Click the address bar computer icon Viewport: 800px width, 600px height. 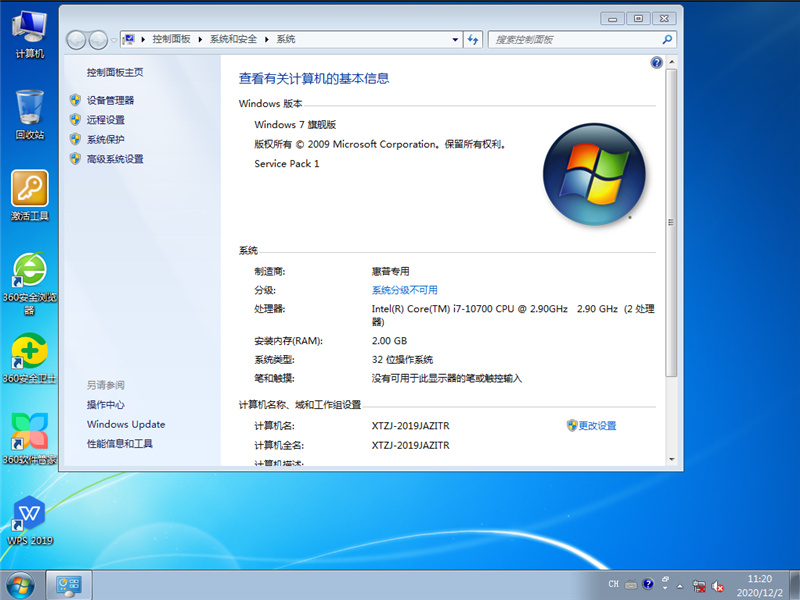[x=129, y=39]
